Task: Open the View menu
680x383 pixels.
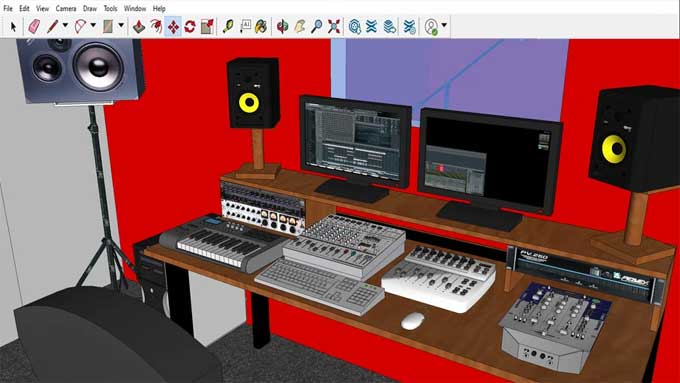Action: point(42,8)
